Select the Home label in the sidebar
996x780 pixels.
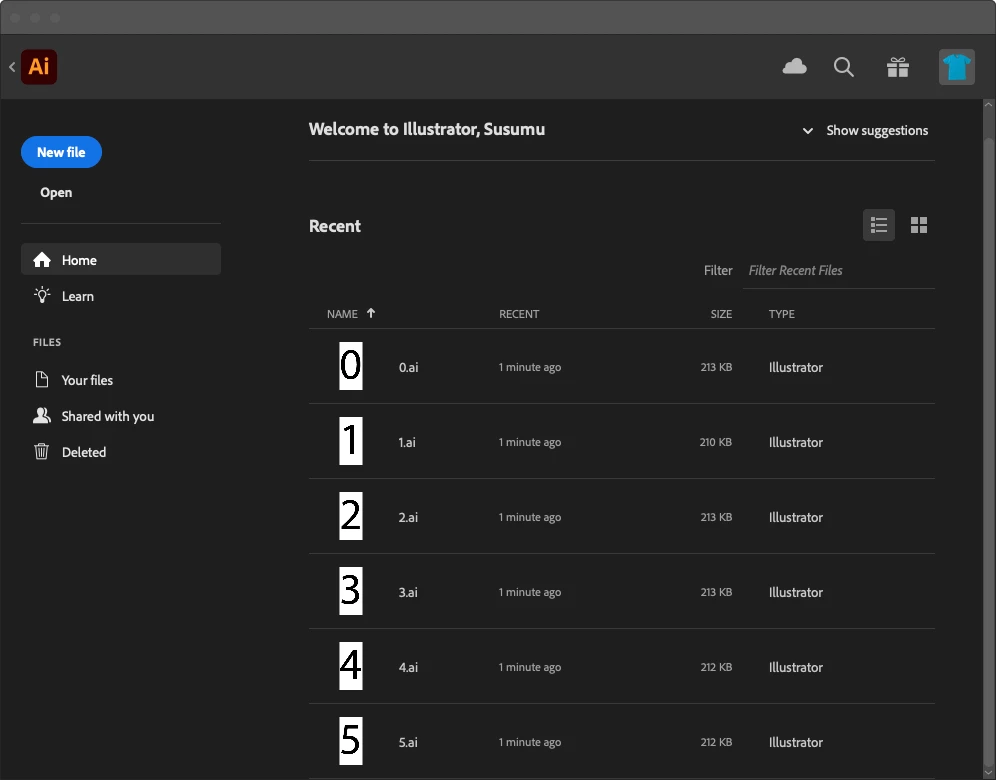tap(79, 260)
